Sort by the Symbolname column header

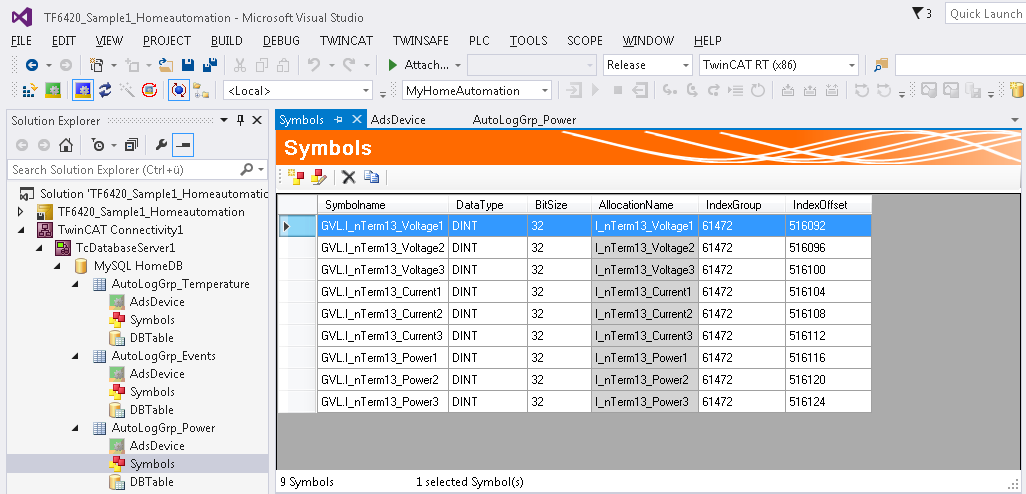coord(383,205)
